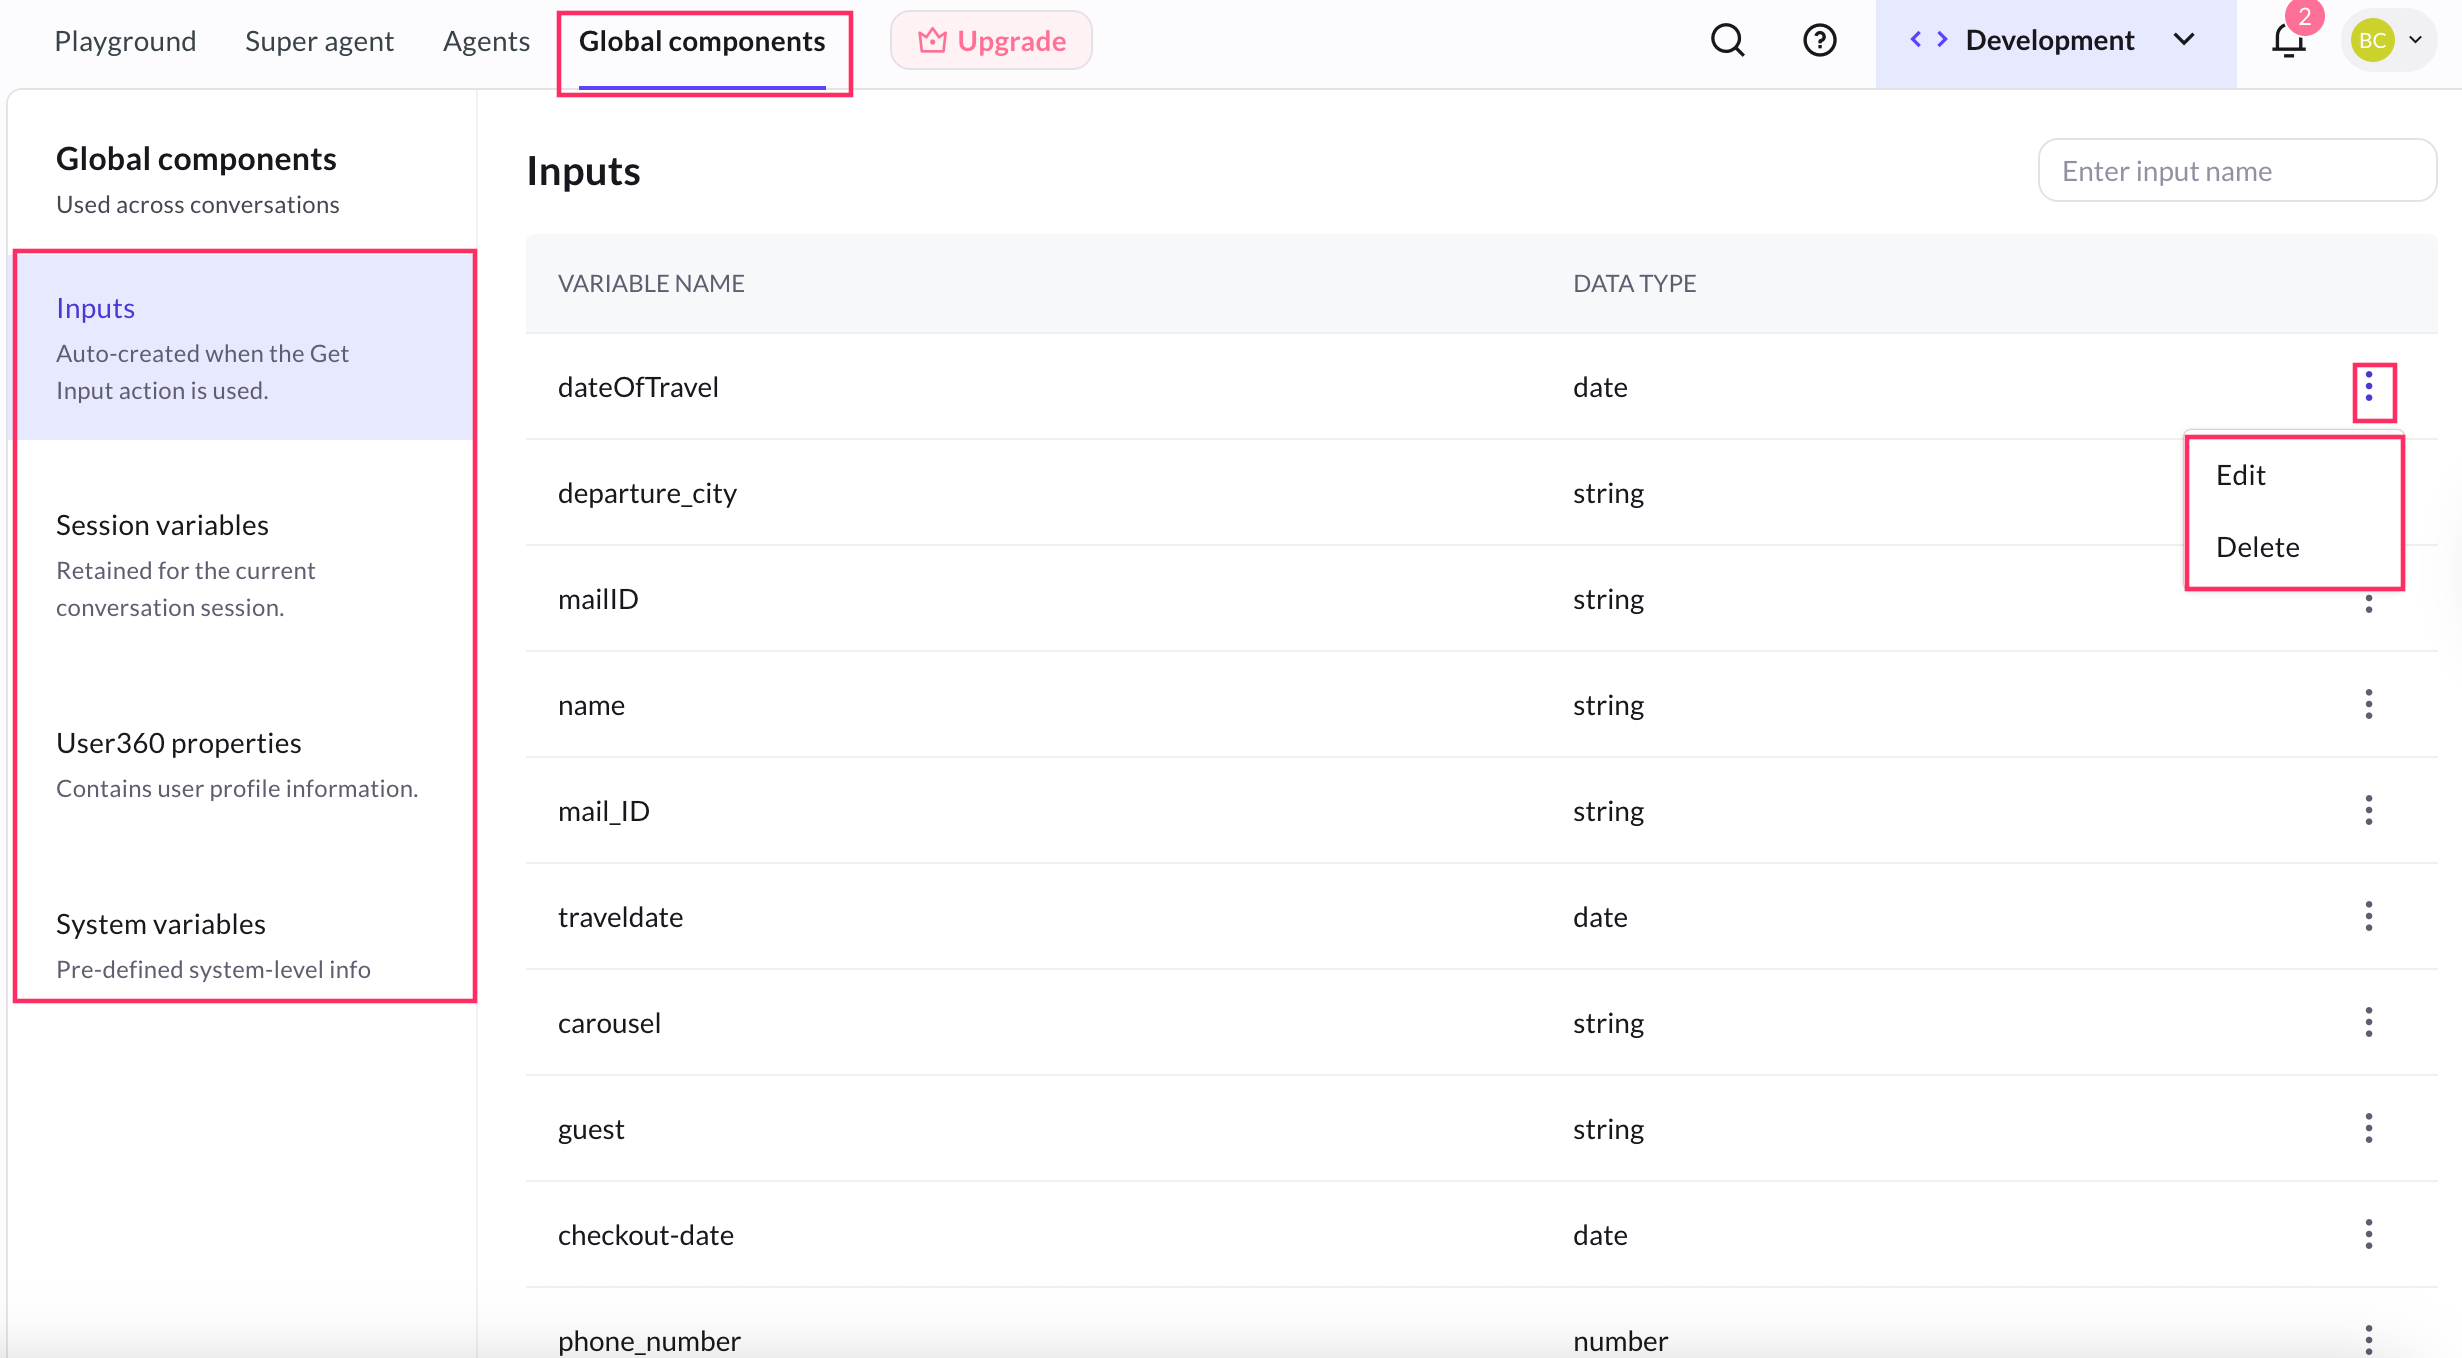Open three-dot menu for traveldate row
This screenshot has height=1358, width=2462.
pyautogui.click(x=2369, y=917)
